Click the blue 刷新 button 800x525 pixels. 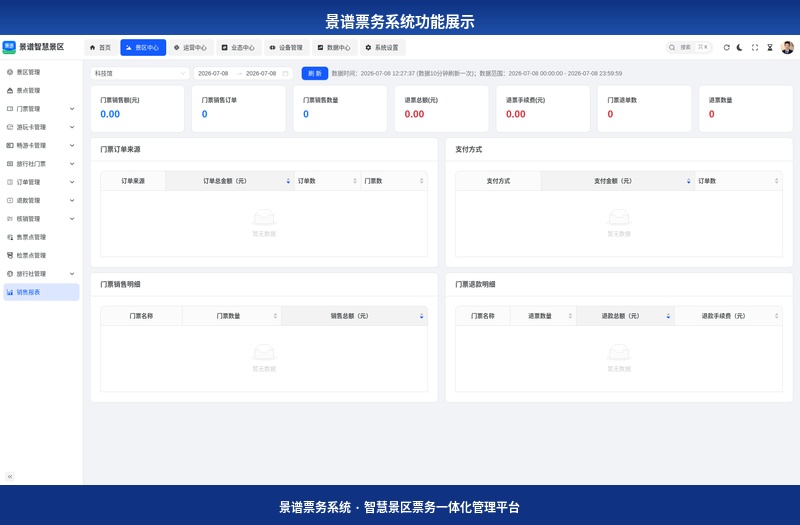click(x=315, y=73)
